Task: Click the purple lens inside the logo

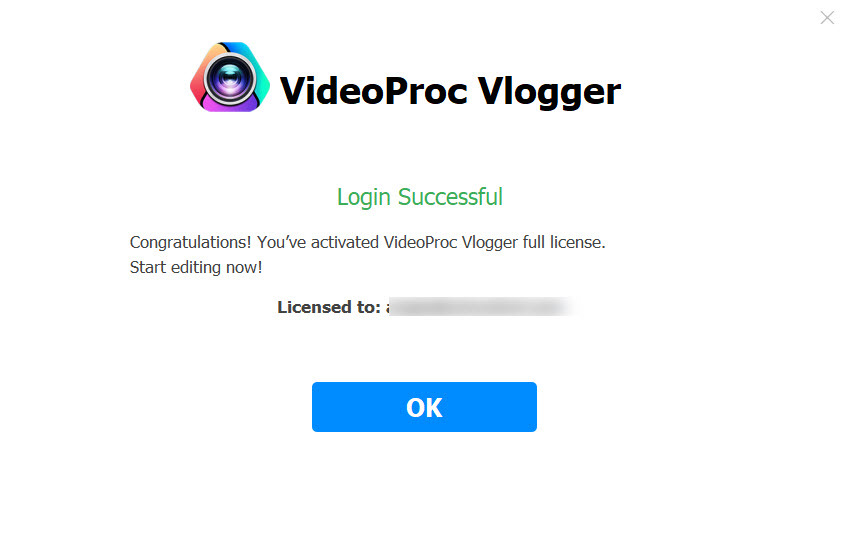Action: pos(230,80)
